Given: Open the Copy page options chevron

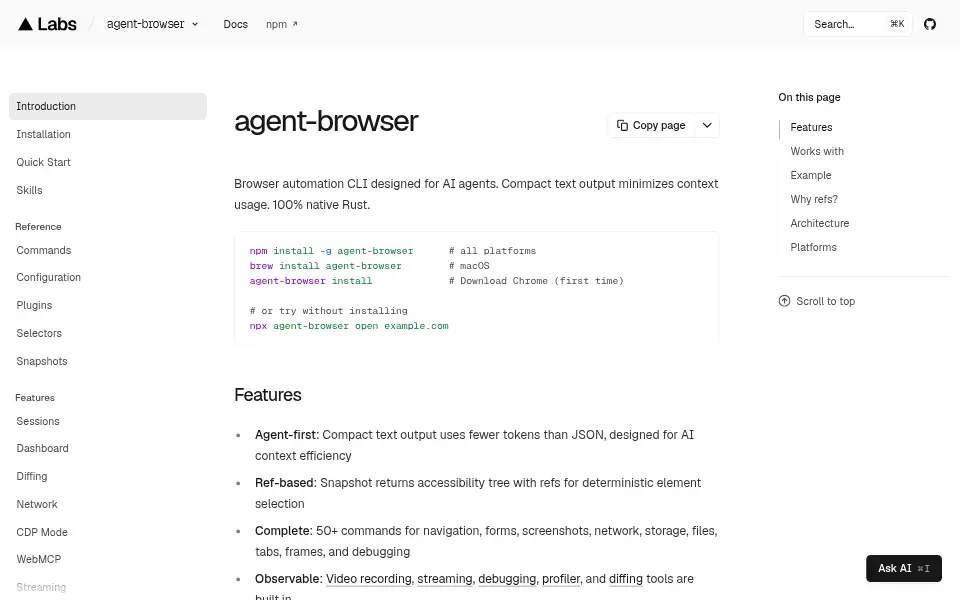Looking at the screenshot, I should (x=707, y=125).
